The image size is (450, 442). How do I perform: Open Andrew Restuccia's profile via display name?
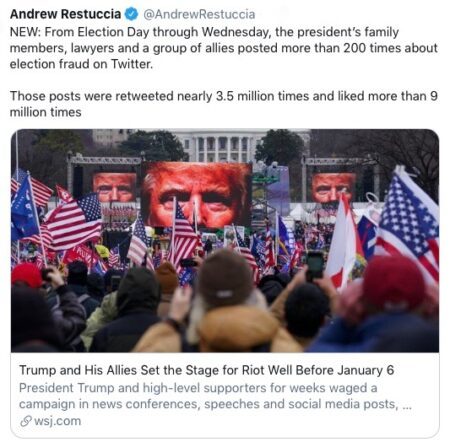(65, 14)
